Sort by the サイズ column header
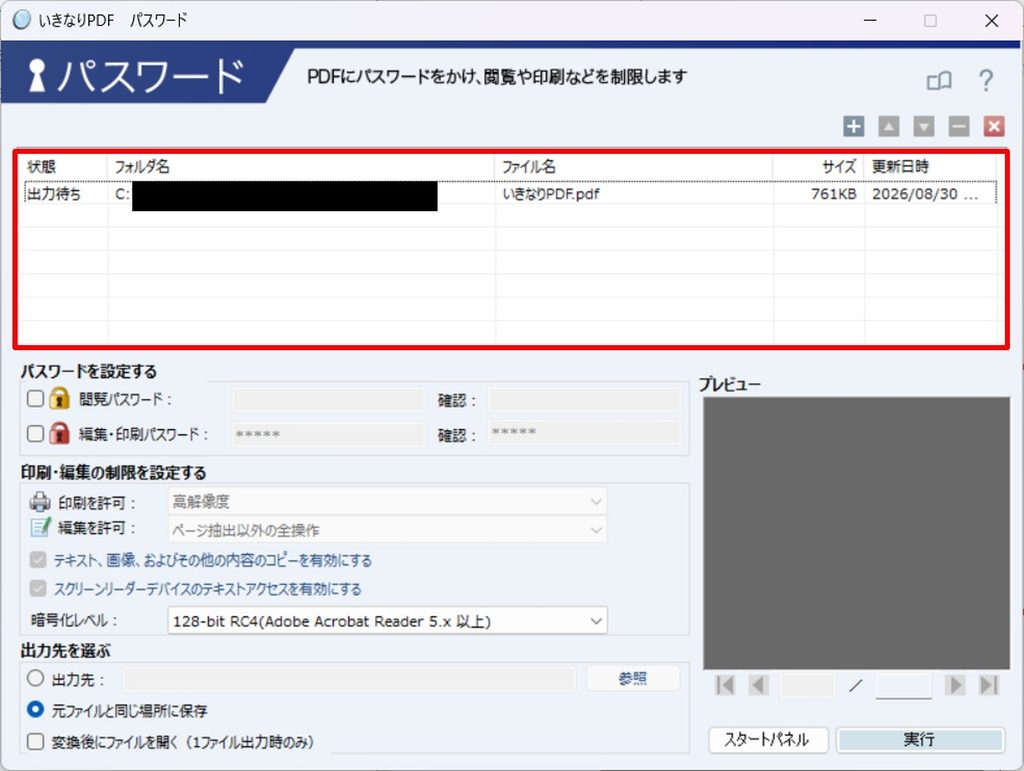The height and width of the screenshot is (771, 1024). coord(819,166)
